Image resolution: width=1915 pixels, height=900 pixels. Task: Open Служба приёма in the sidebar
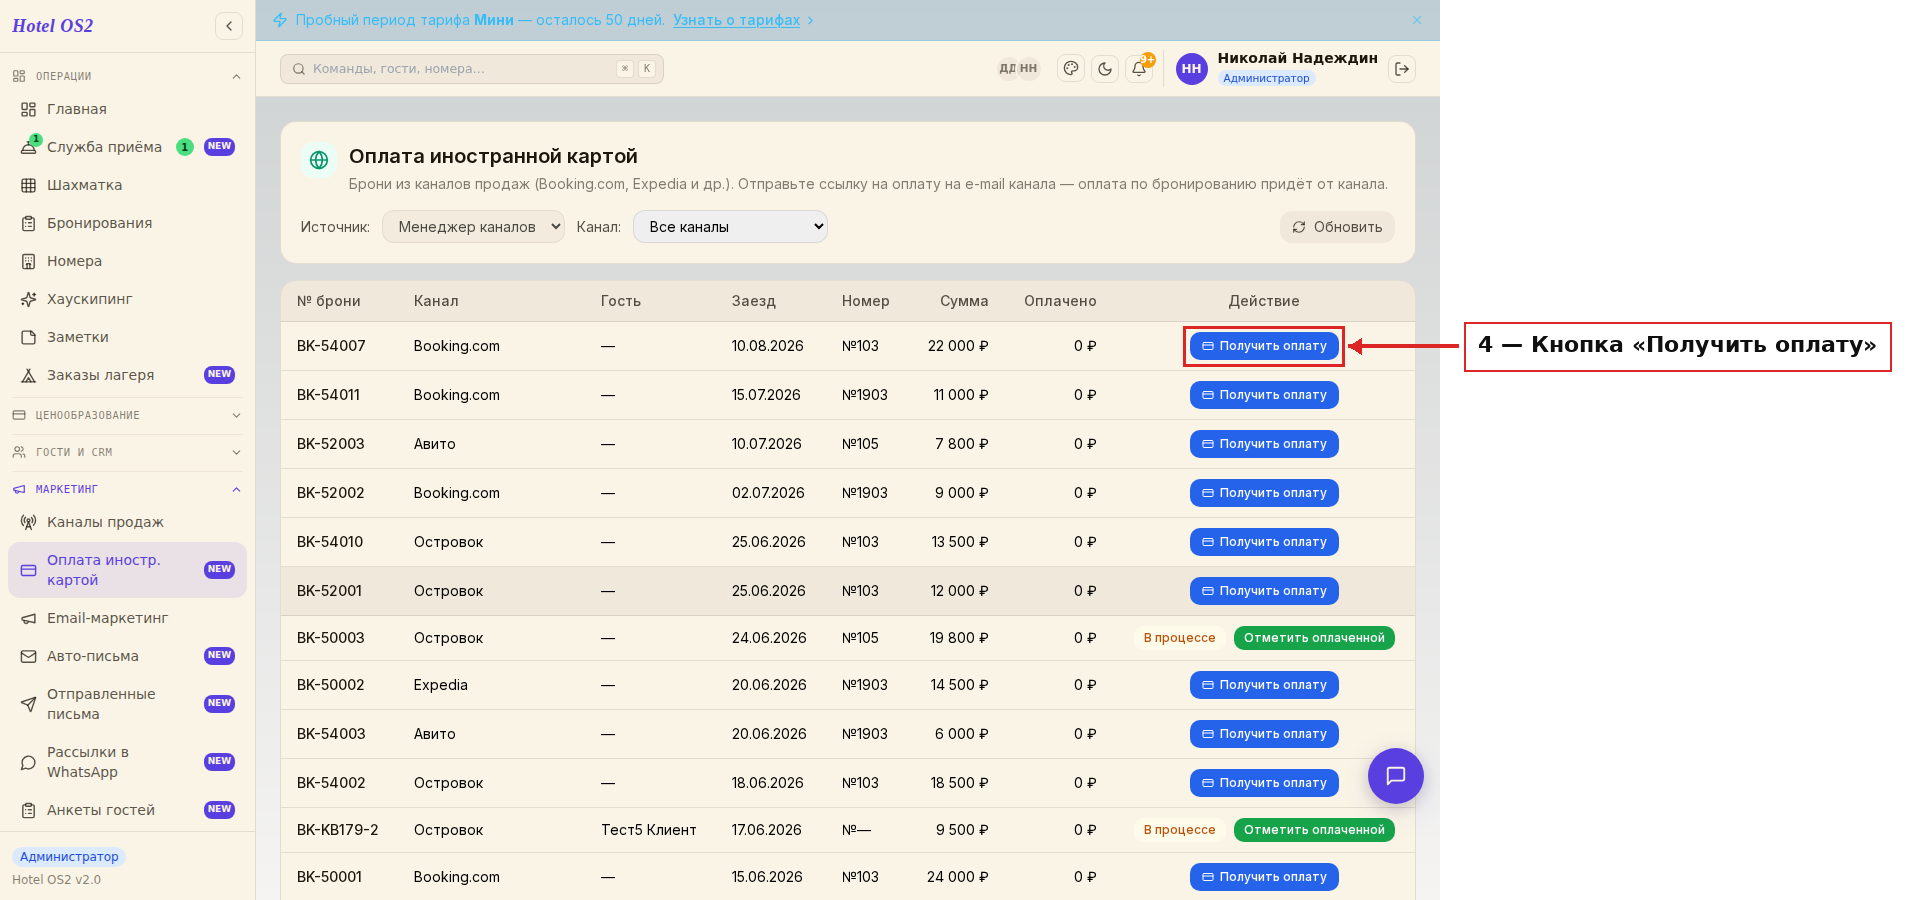pyautogui.click(x=127, y=147)
